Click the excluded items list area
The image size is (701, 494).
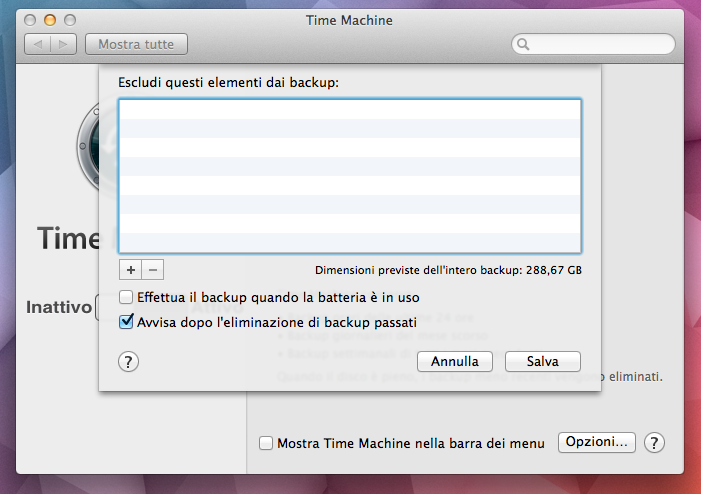tap(350, 176)
